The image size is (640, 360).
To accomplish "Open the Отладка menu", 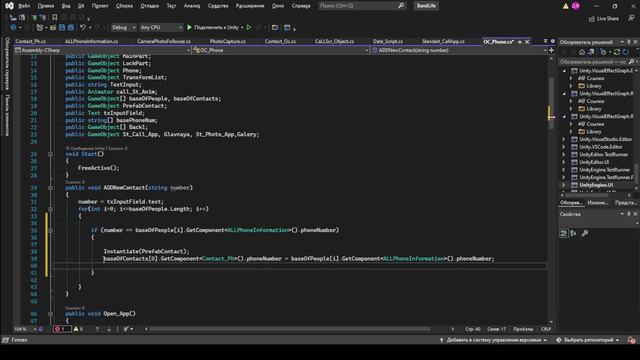I will 149,6.
